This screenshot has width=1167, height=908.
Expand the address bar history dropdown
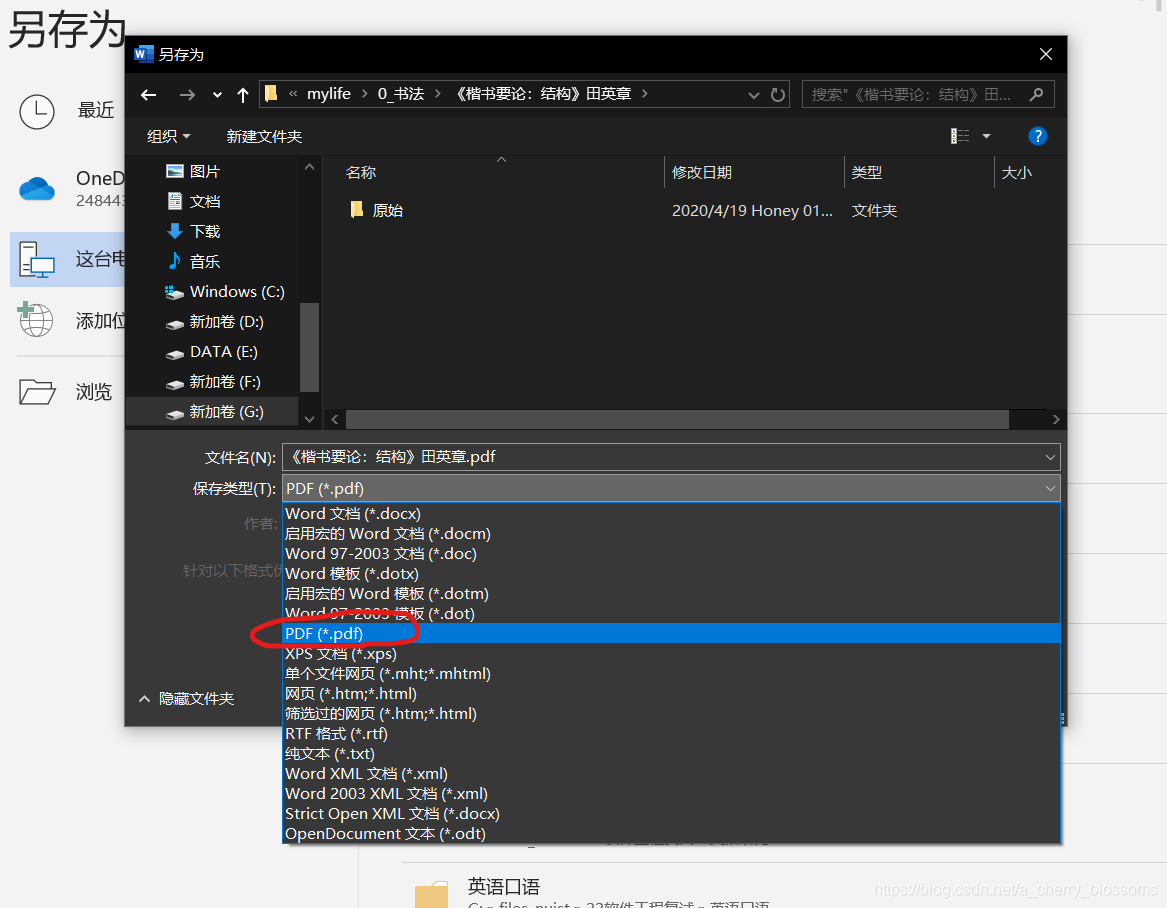pos(753,95)
